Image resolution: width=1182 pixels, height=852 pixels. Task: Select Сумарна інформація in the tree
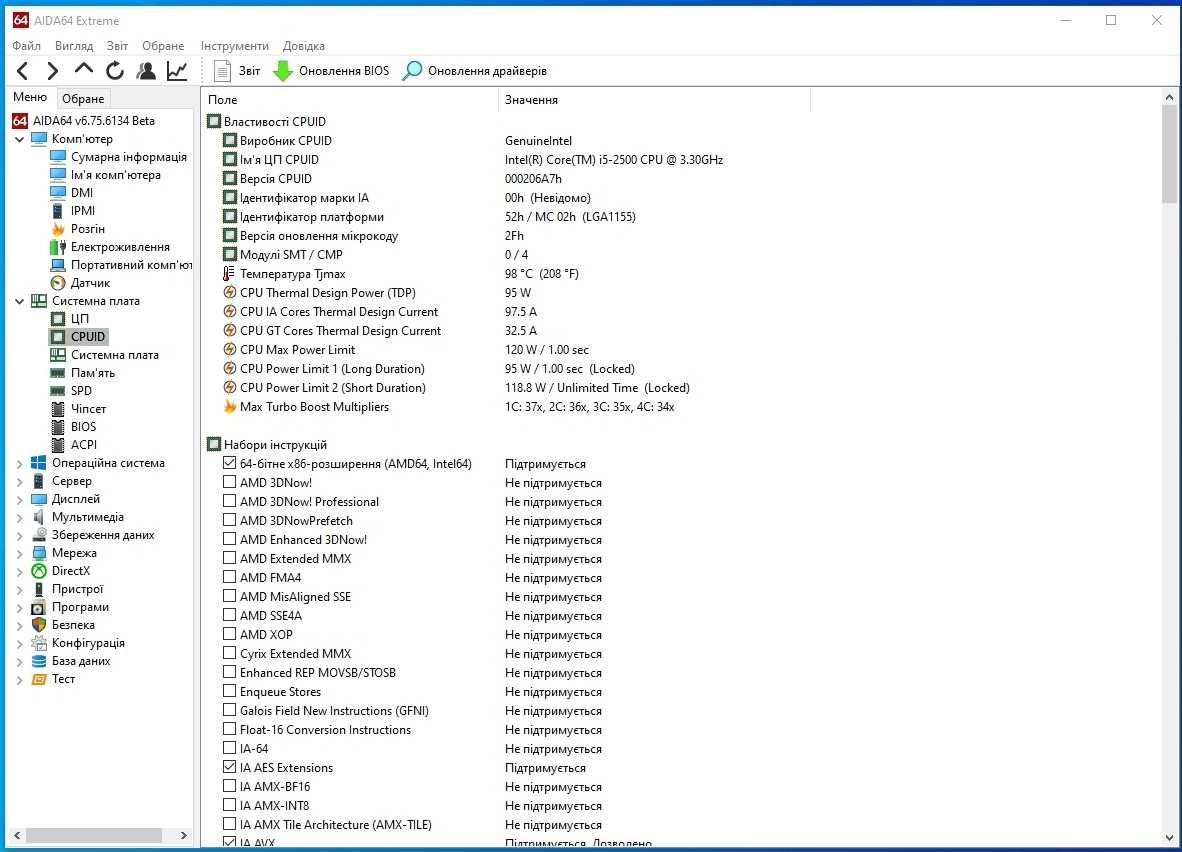tap(128, 157)
